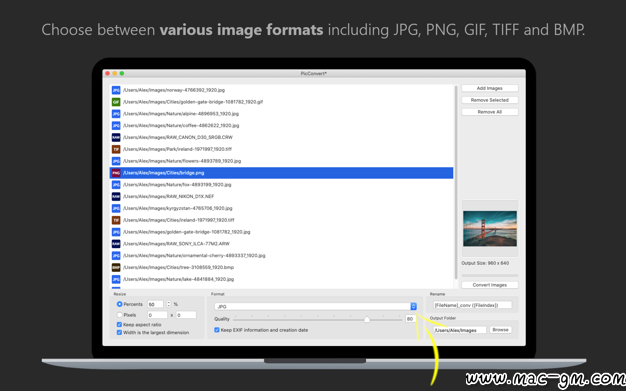Click the Add Images button
This screenshot has height=391, width=626.
pyautogui.click(x=490, y=88)
